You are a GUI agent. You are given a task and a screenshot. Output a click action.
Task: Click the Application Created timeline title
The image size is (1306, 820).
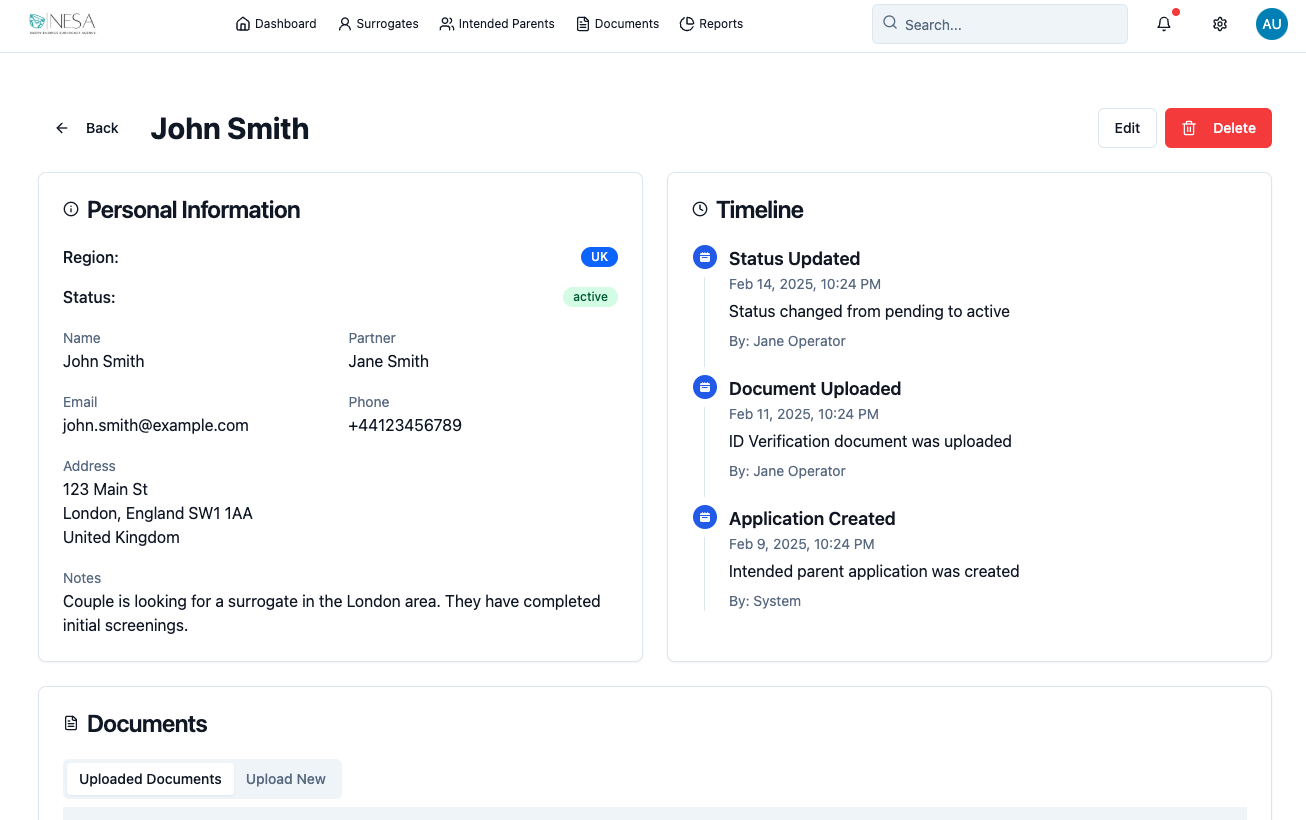click(812, 518)
